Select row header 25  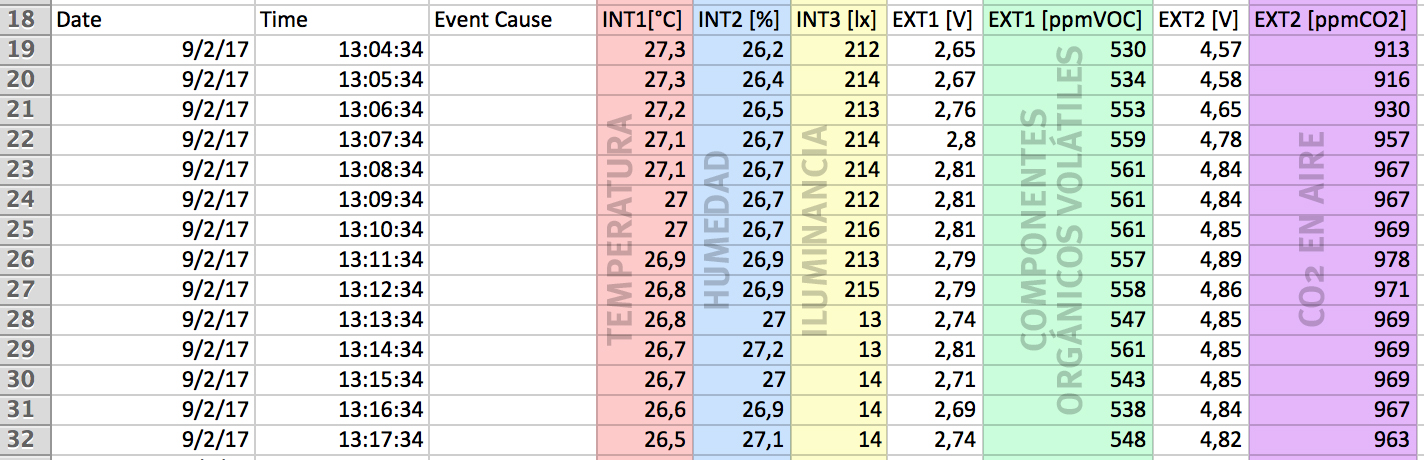point(24,229)
